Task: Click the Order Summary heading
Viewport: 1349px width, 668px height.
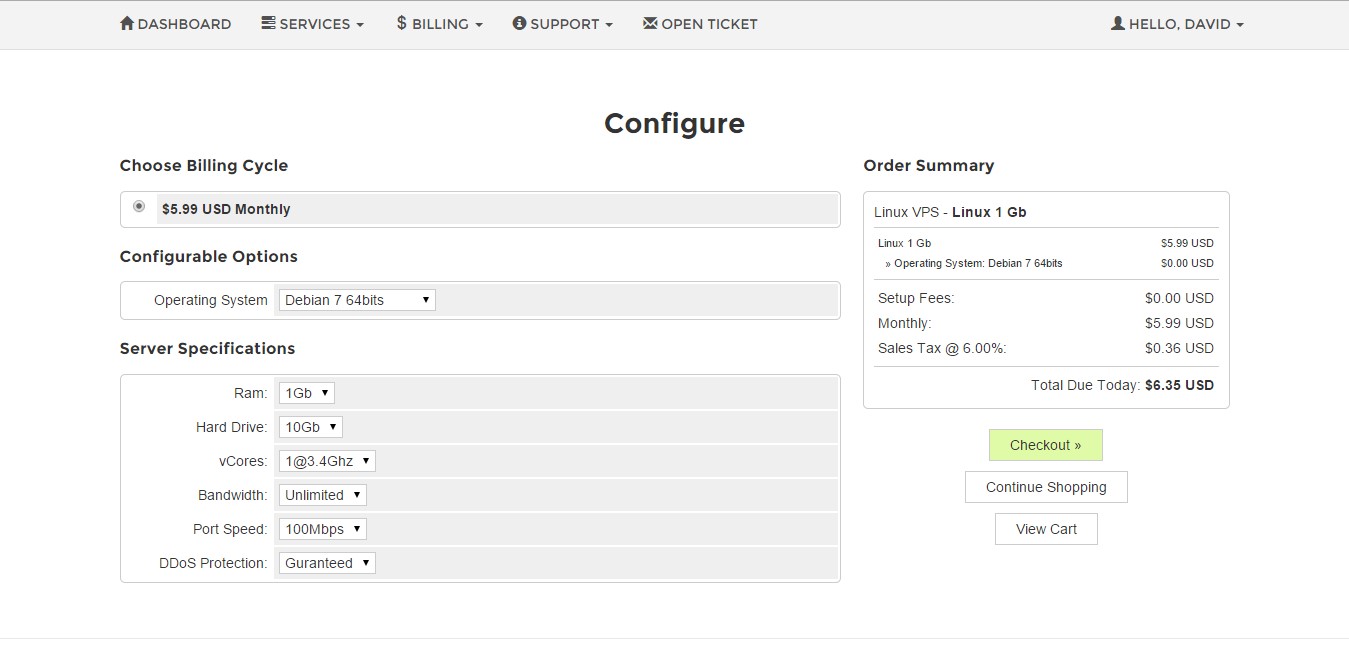Action: (929, 166)
